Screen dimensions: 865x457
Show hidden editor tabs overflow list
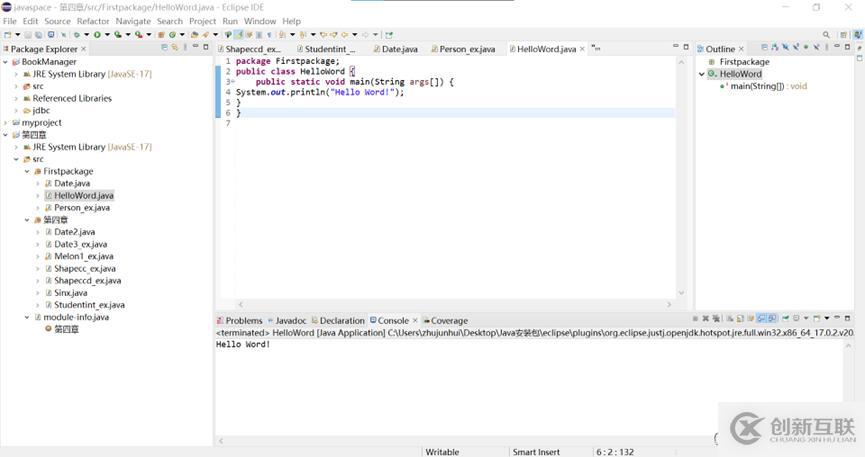click(x=596, y=48)
